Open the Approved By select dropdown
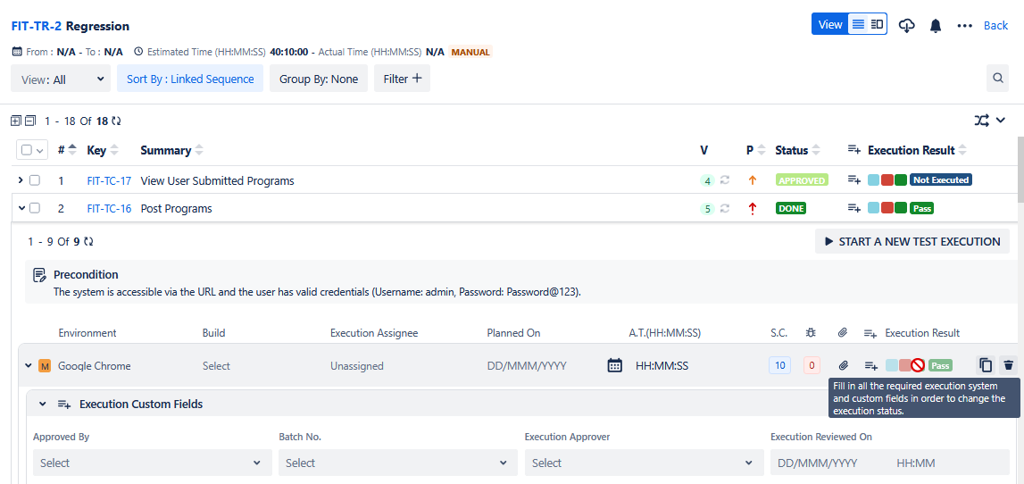Screen dimensions: 1024x484 pos(151,463)
